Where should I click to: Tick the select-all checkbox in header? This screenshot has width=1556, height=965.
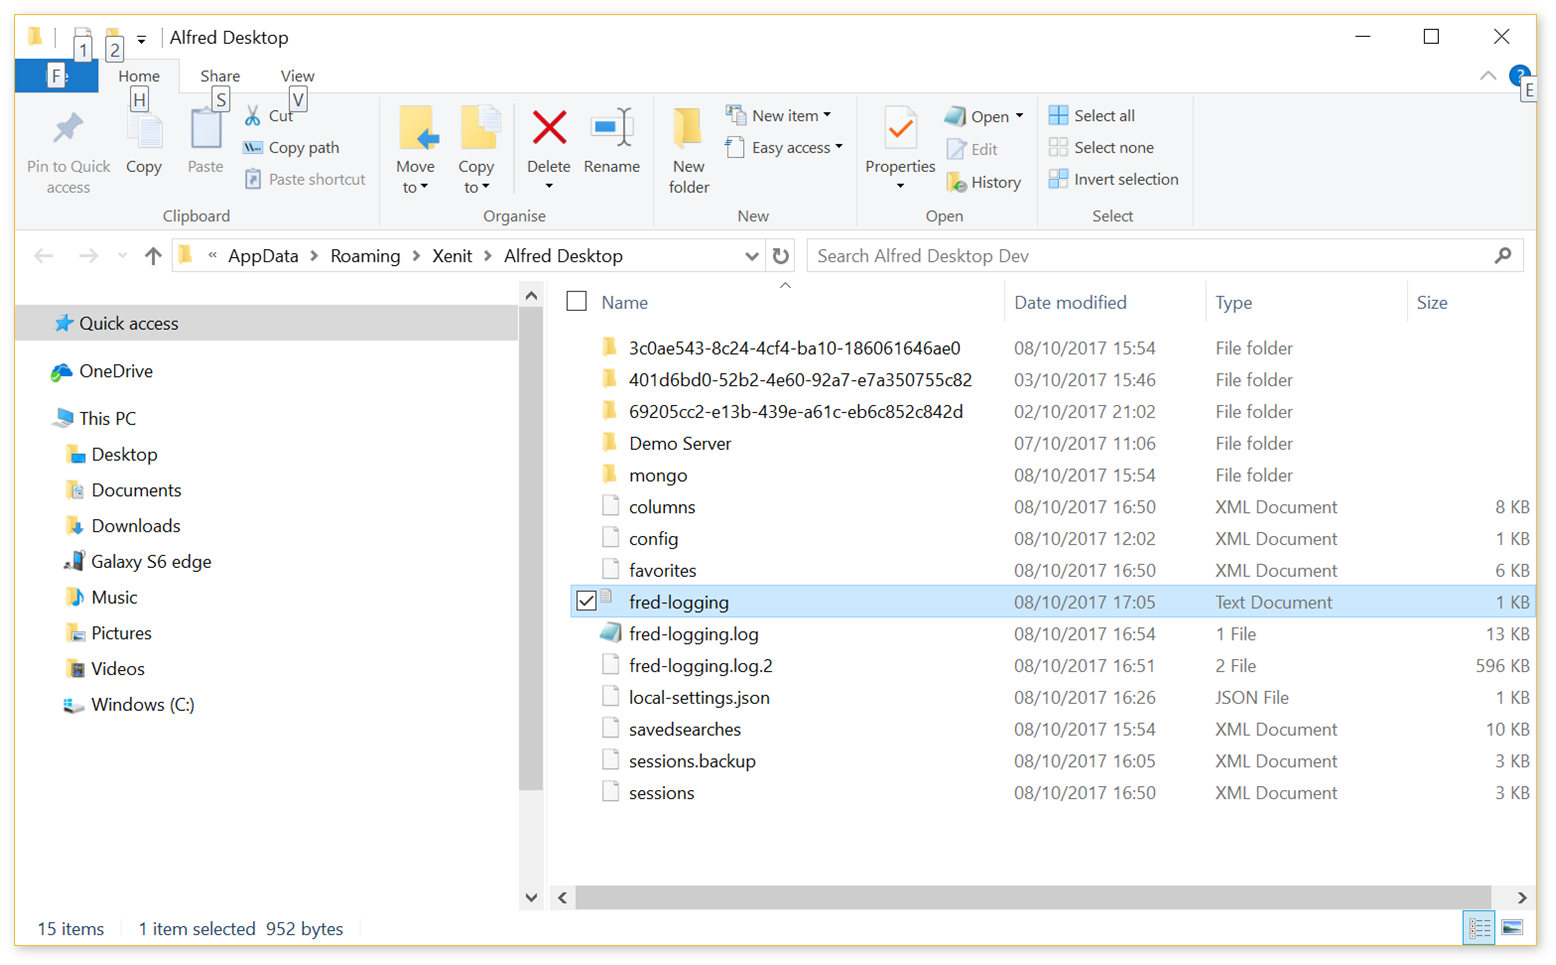click(577, 302)
